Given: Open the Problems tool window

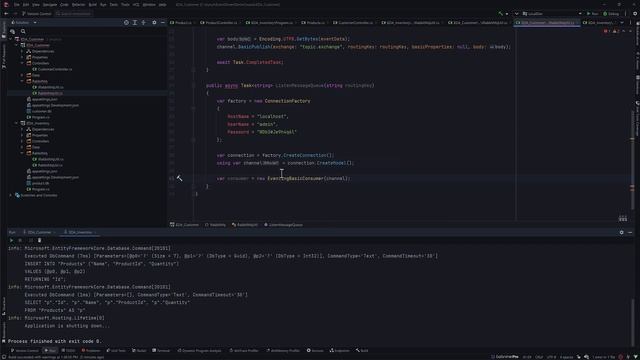Looking at the screenshot, I should click(91, 350).
